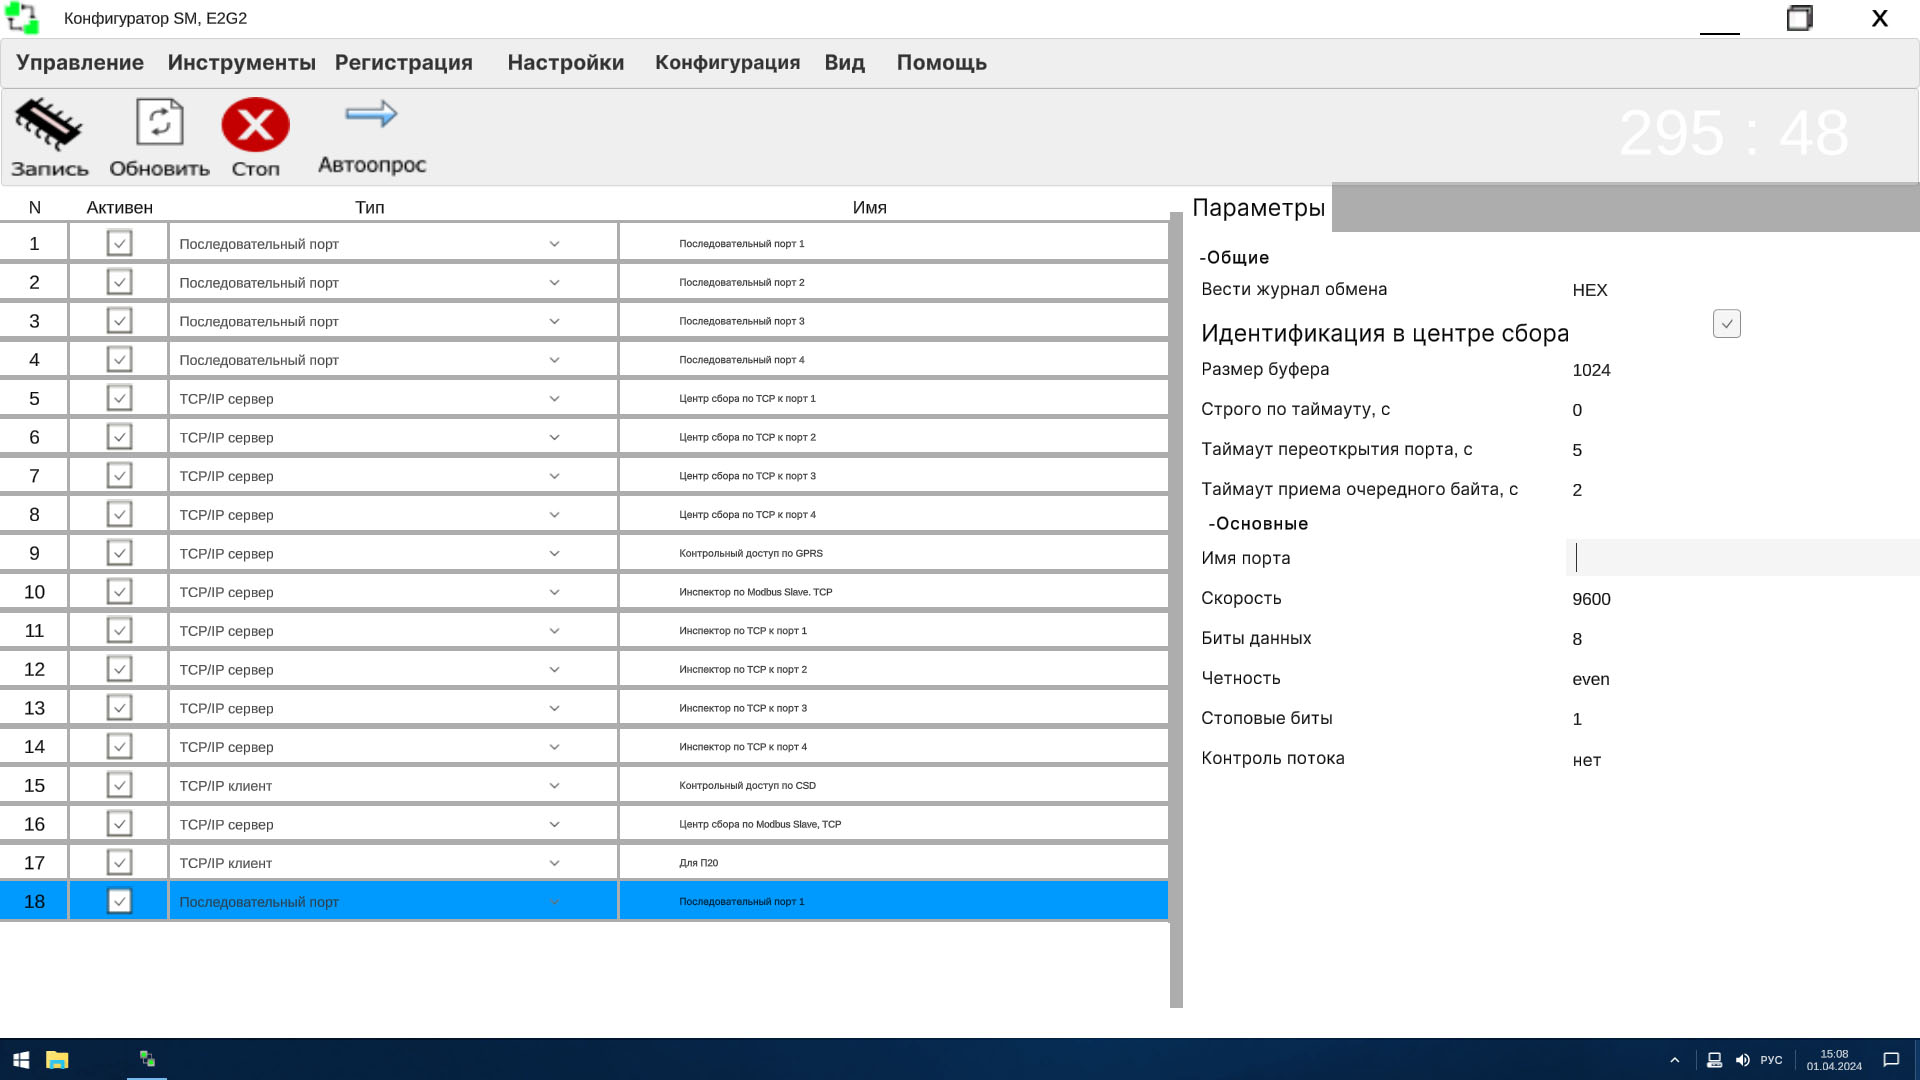Open the Настройки menu
Image resolution: width=1920 pixels, height=1080 pixels.
565,63
